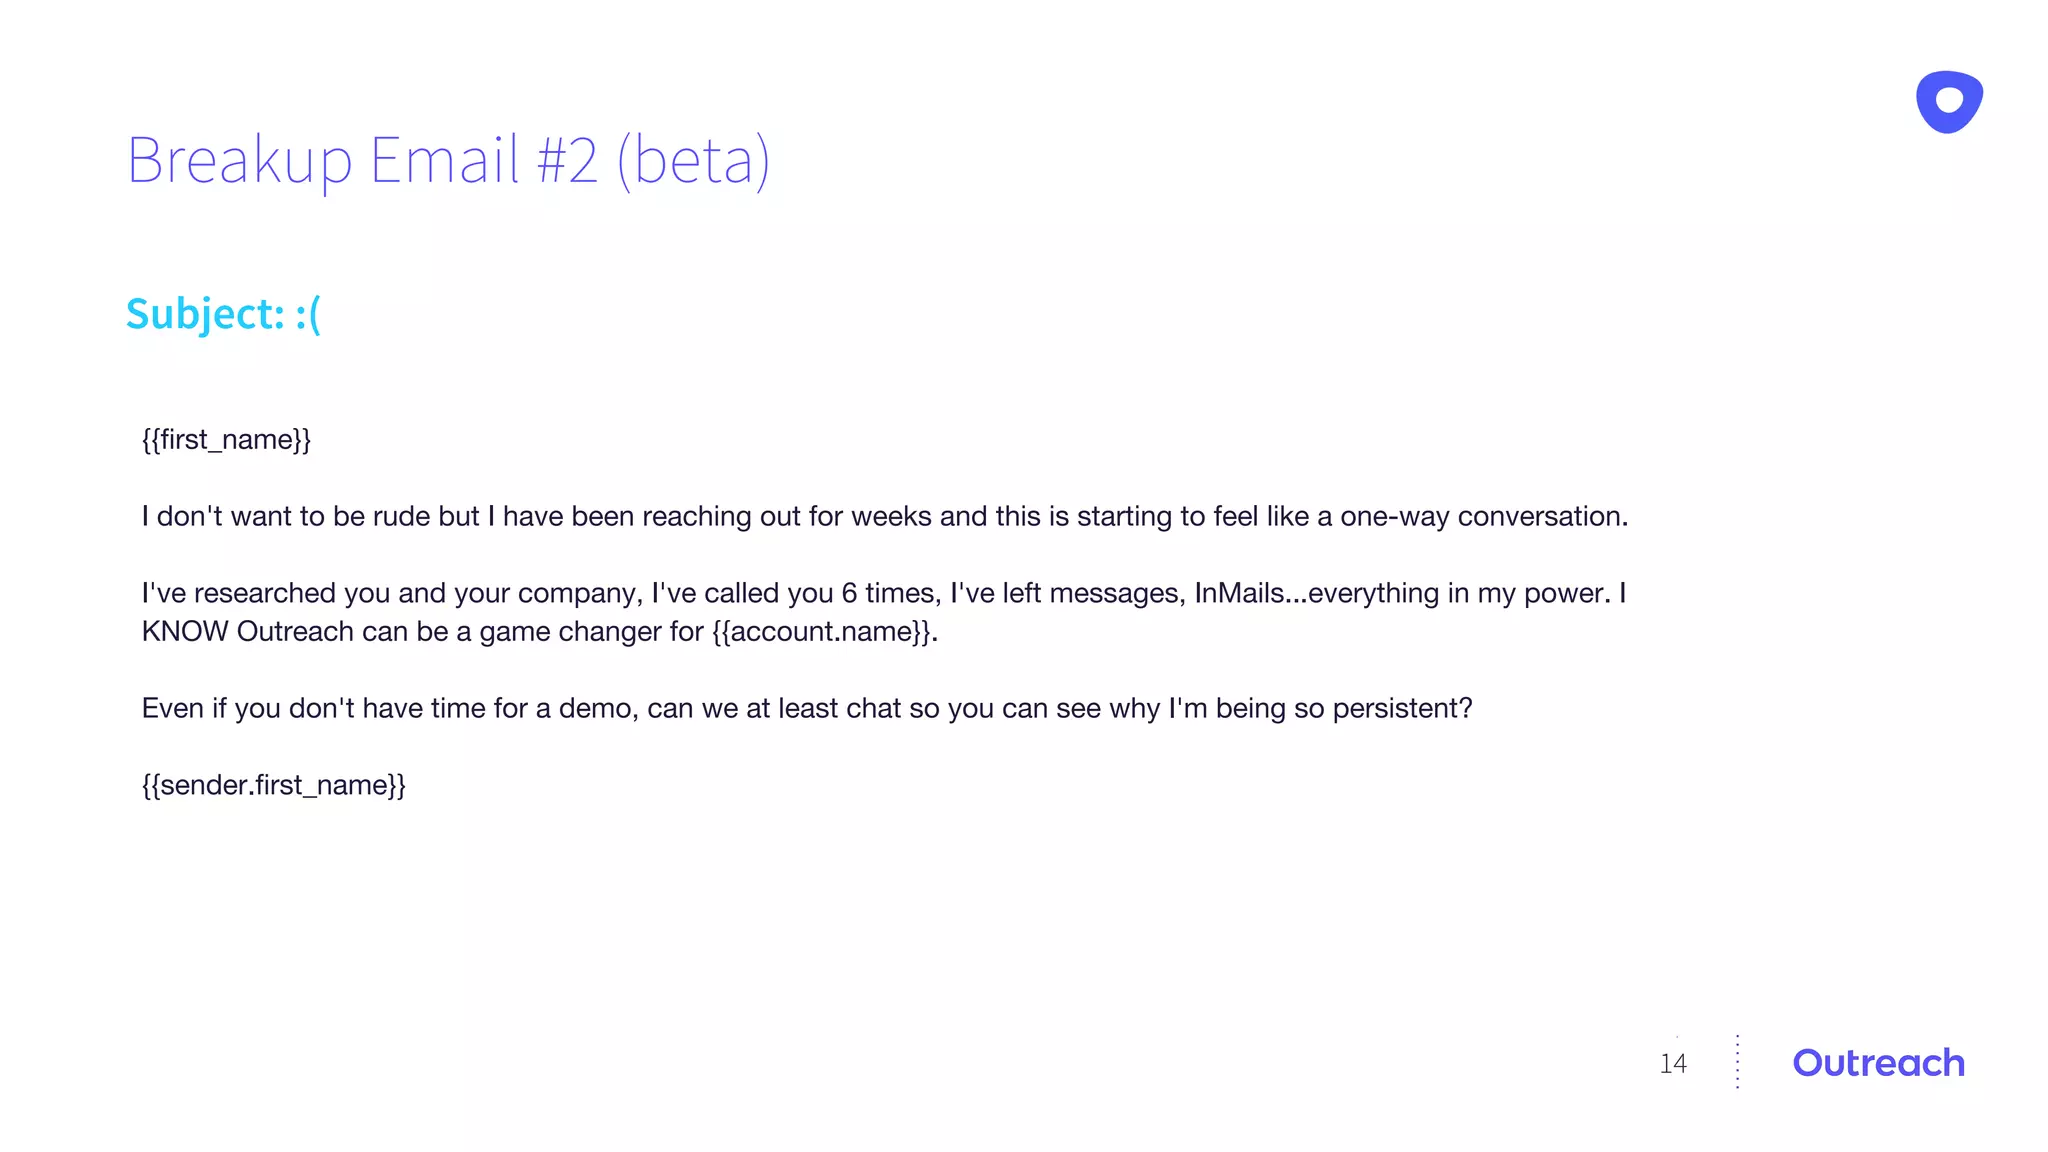
Task: Click the vertical dotted divider in the footer
Action: click(x=1738, y=1062)
